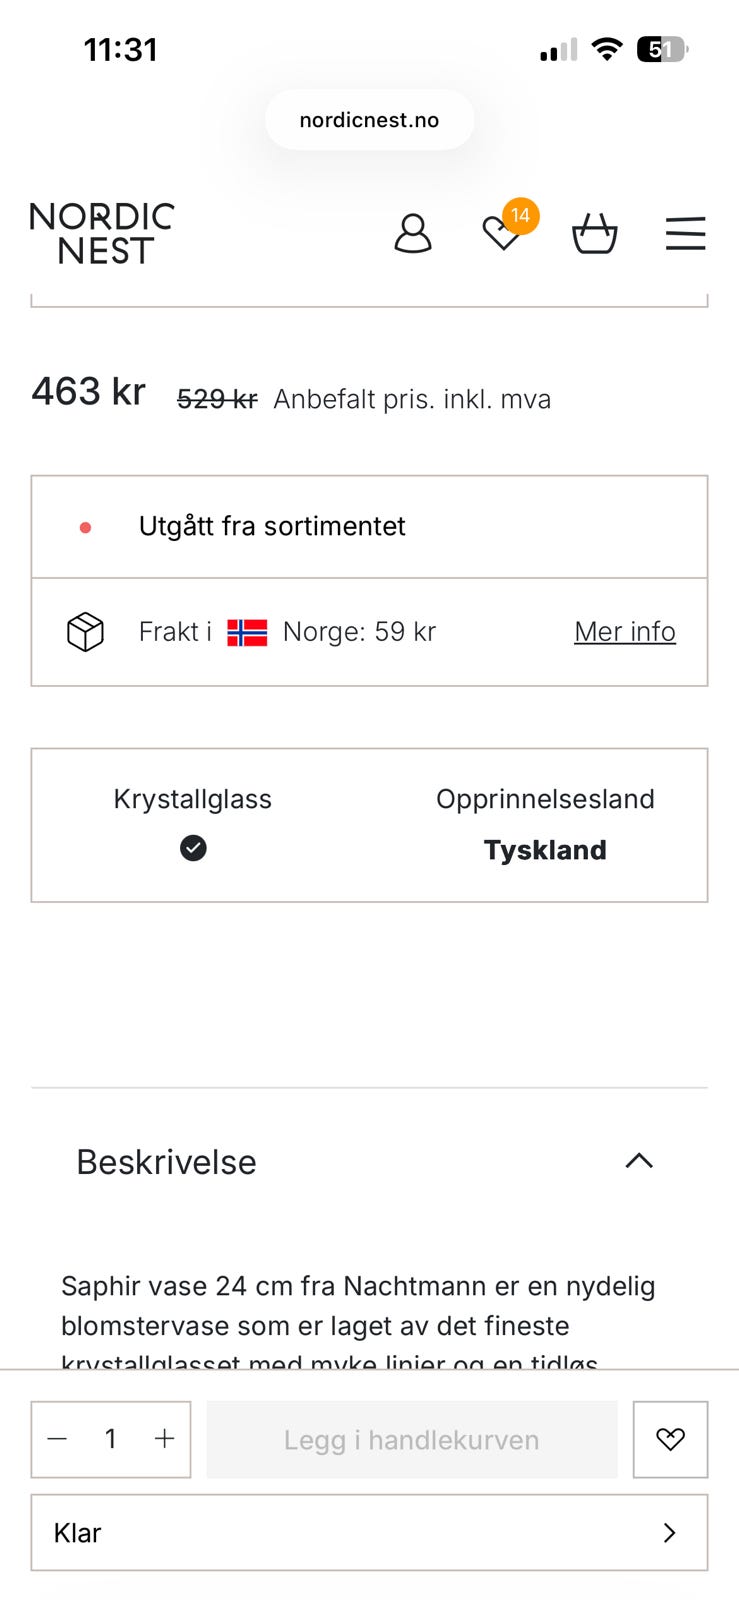Viewport: 739px width, 1600px height.
Task: Click the quantity number field
Action: [x=111, y=1439]
